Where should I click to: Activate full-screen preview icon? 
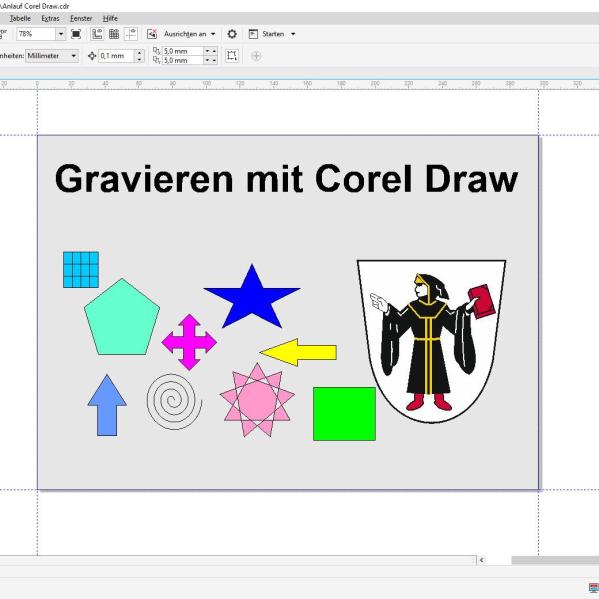point(76,34)
